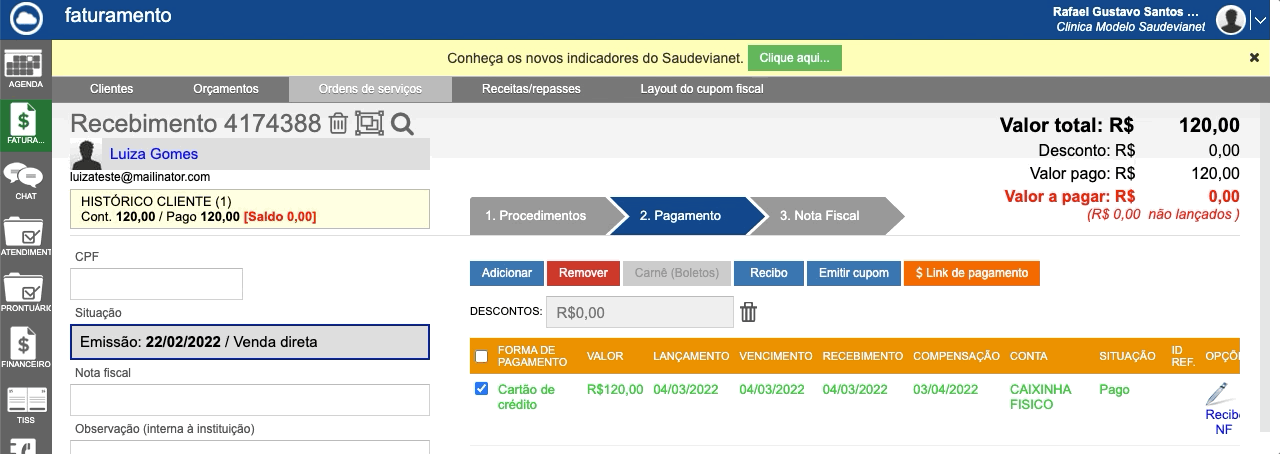
Task: Click the luizateste@mailinator.com email
Action: click(x=140, y=176)
